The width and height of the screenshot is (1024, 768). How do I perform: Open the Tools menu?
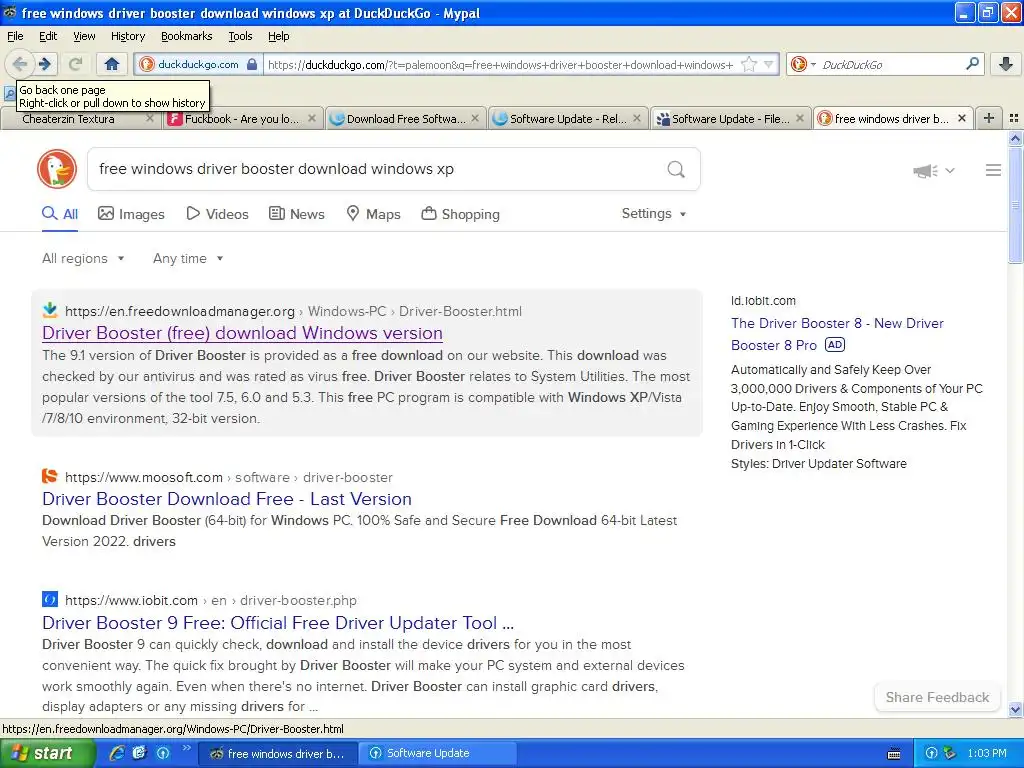240,37
